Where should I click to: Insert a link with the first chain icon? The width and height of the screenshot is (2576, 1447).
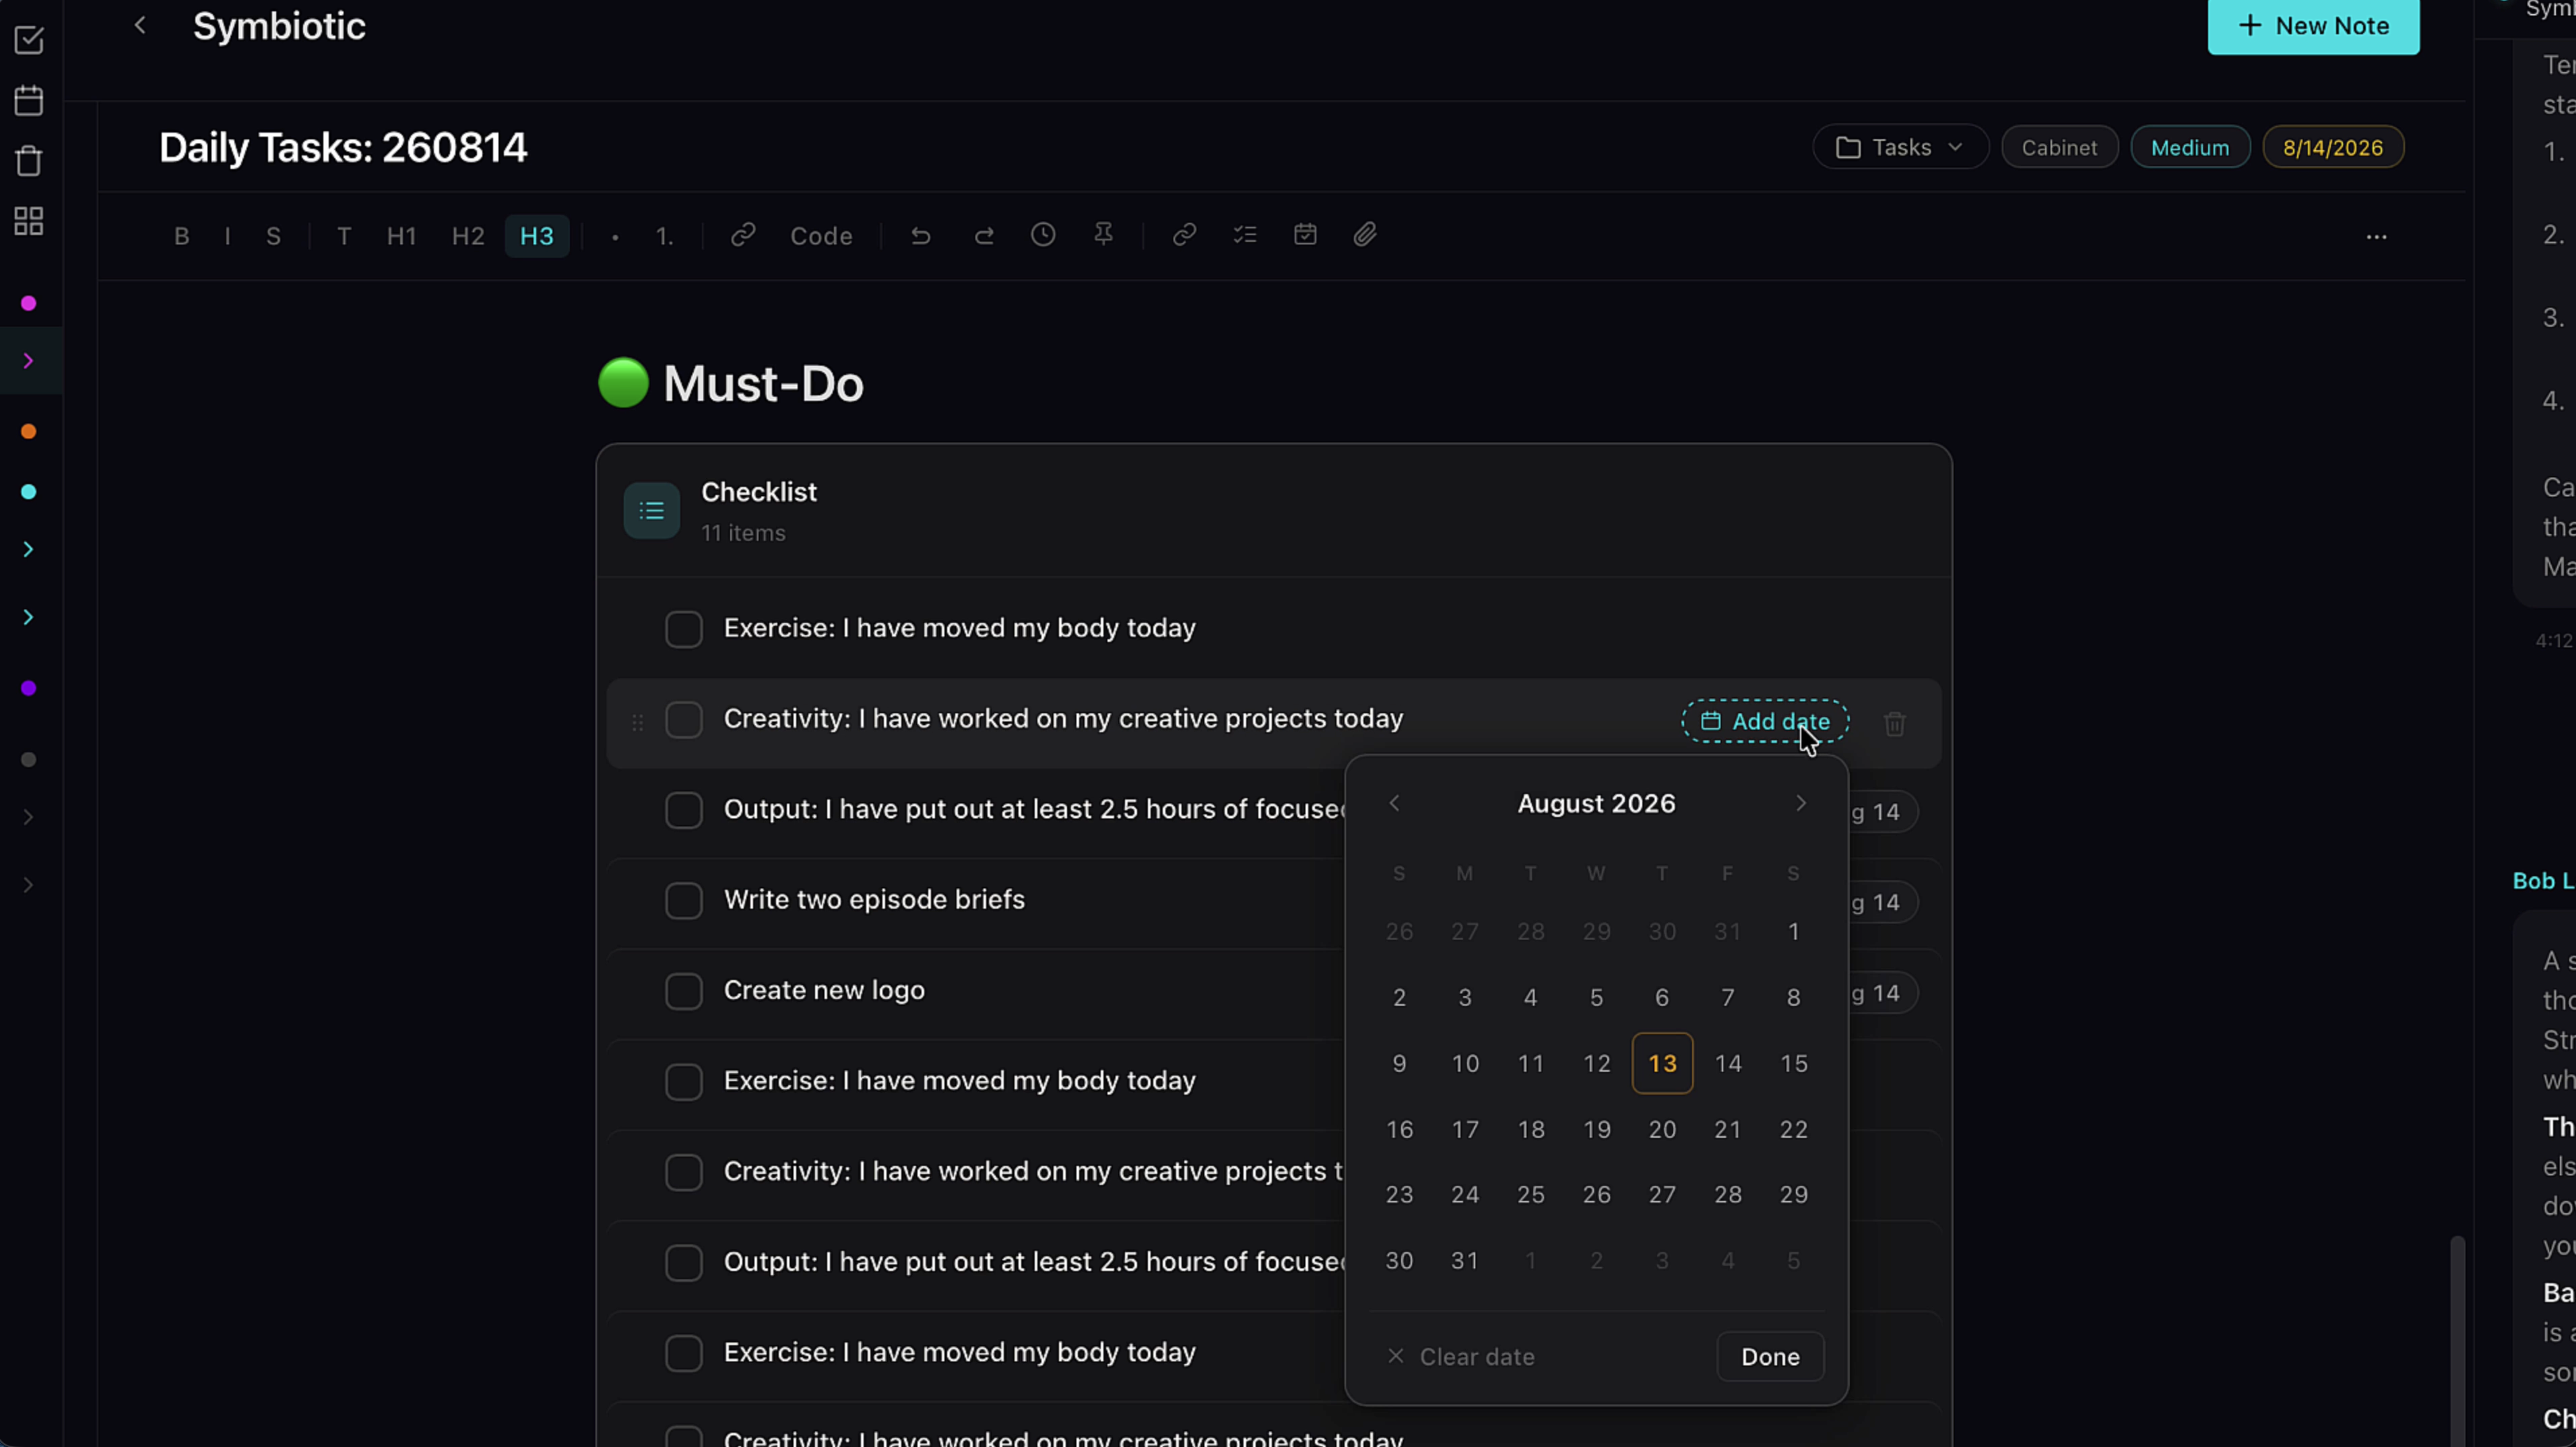[x=743, y=235]
